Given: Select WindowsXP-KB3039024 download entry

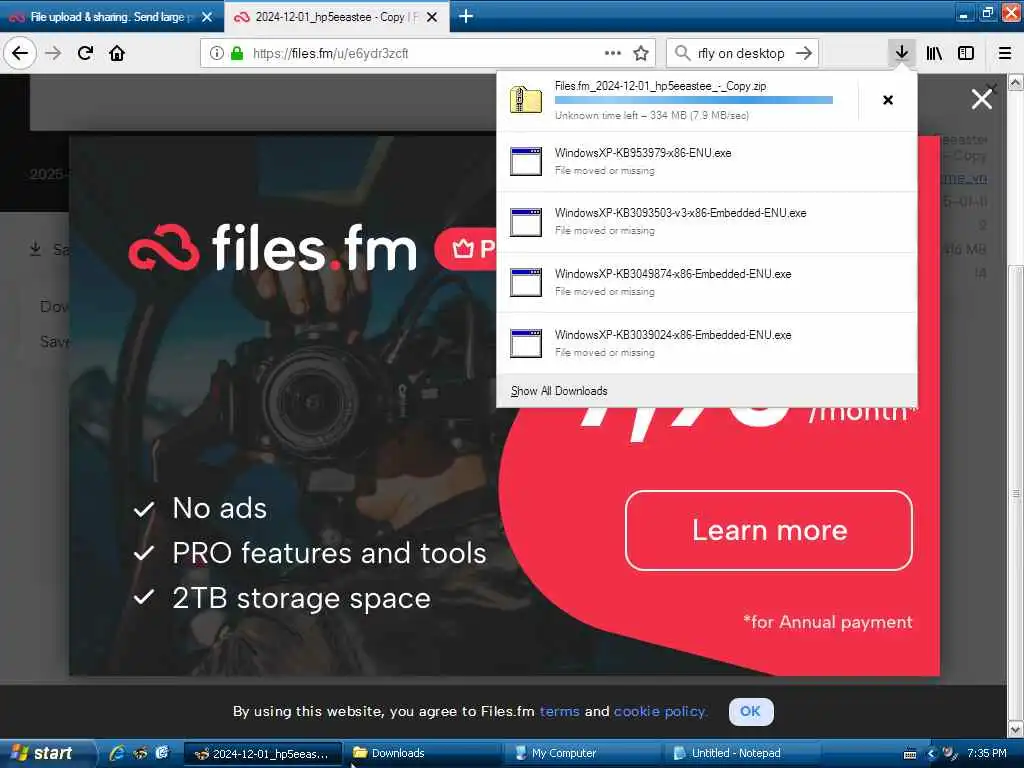Looking at the screenshot, I should click(x=707, y=344).
